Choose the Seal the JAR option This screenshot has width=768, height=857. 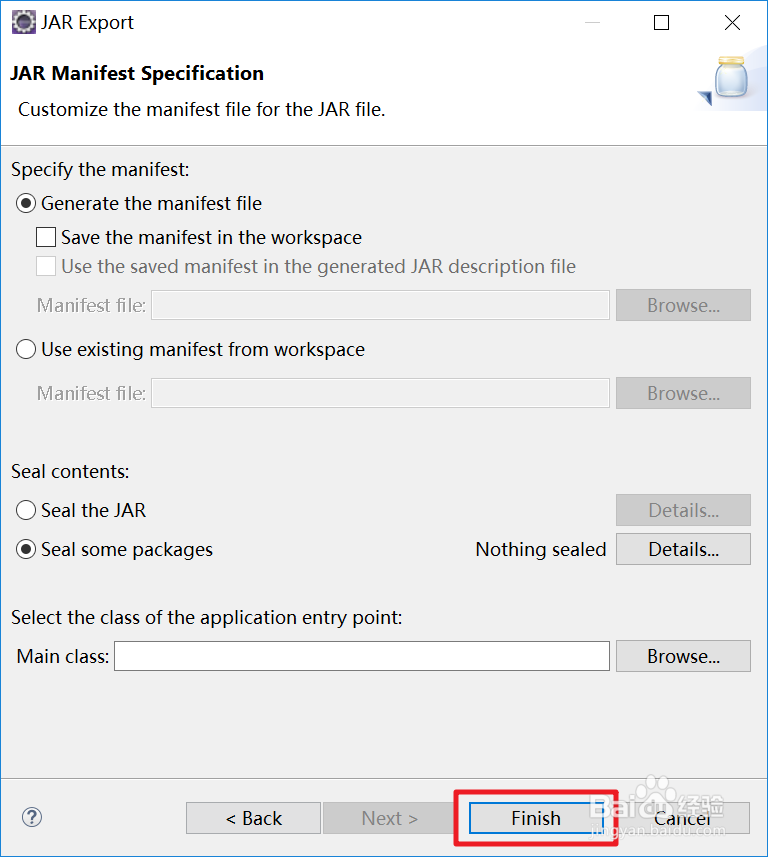[26, 510]
